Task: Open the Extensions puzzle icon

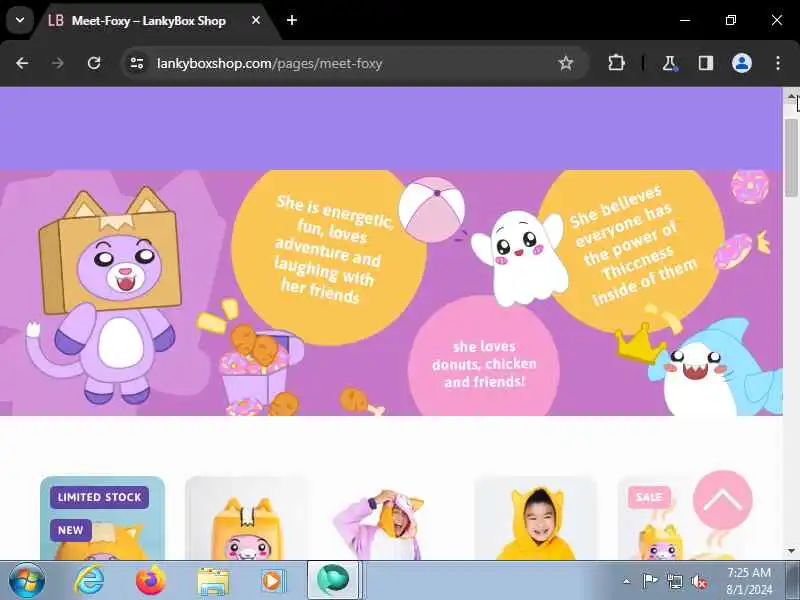Action: point(616,63)
